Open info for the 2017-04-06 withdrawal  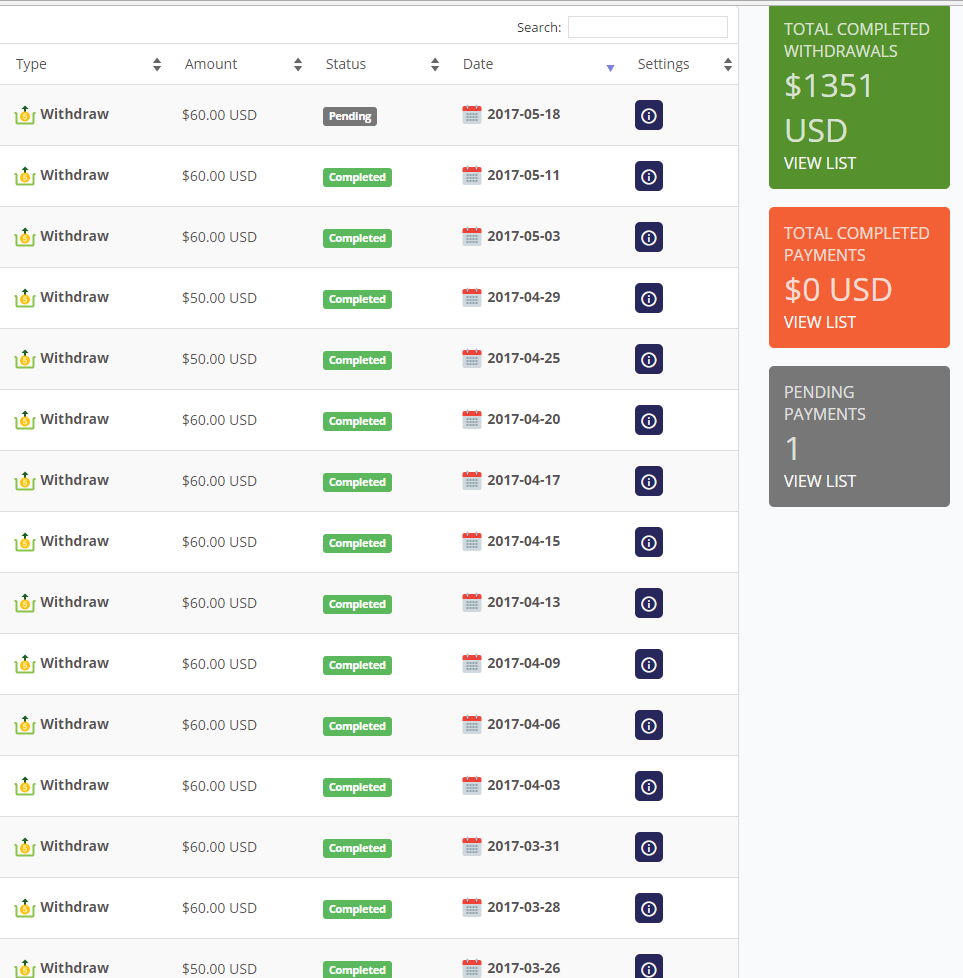pos(649,725)
